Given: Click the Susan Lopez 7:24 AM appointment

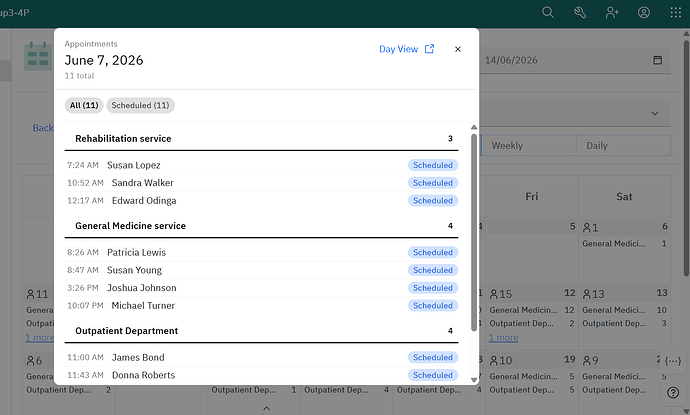Looking at the screenshot, I should click(262, 165).
